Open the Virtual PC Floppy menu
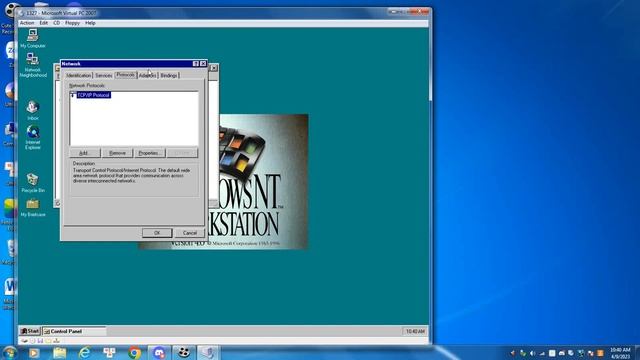 tap(72, 23)
